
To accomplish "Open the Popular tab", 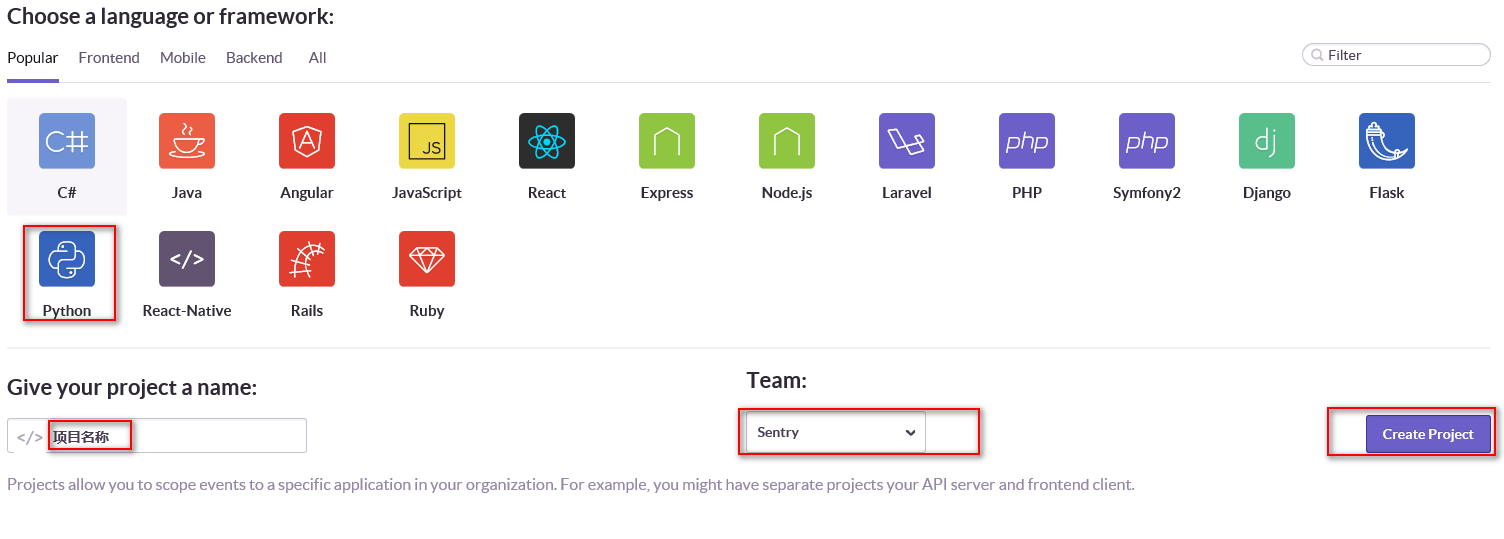I will 33,58.
